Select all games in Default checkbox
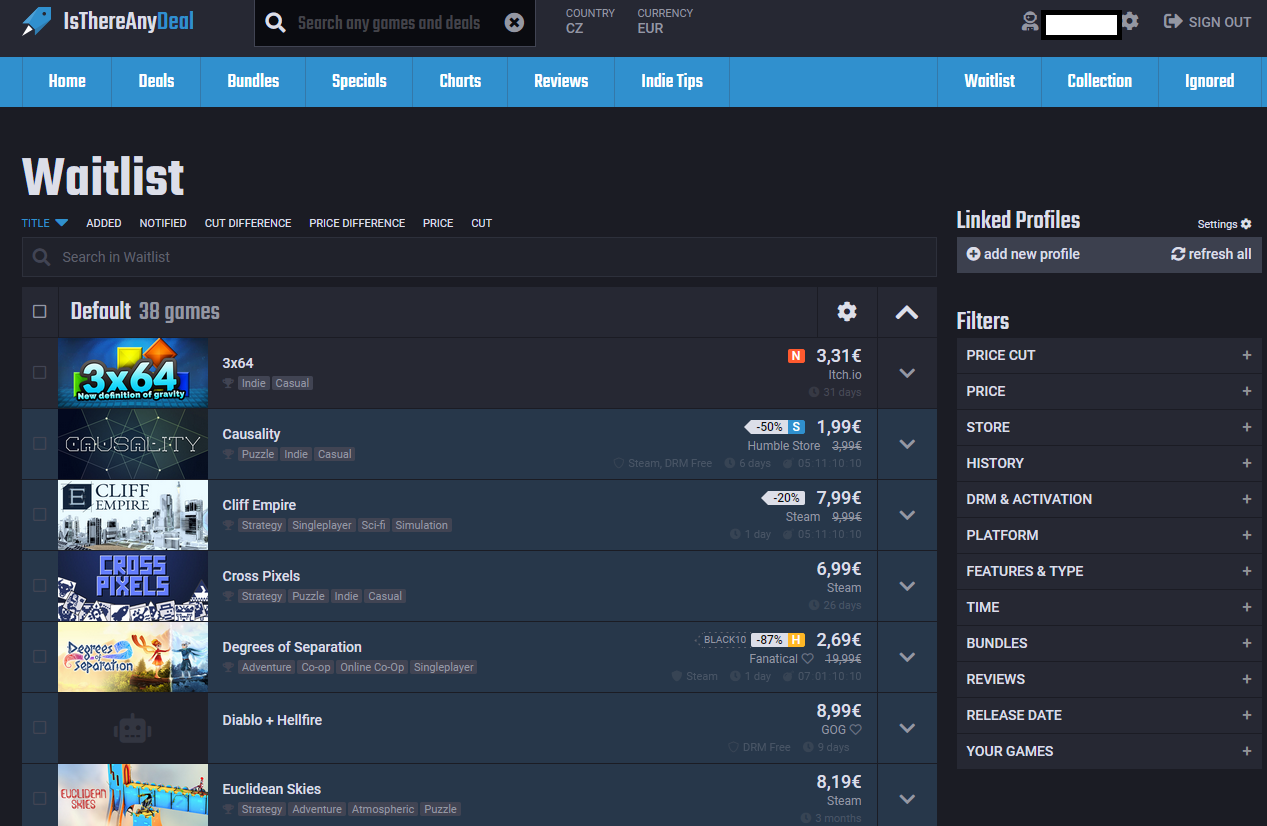Image resolution: width=1267 pixels, height=826 pixels. pyautogui.click(x=40, y=312)
